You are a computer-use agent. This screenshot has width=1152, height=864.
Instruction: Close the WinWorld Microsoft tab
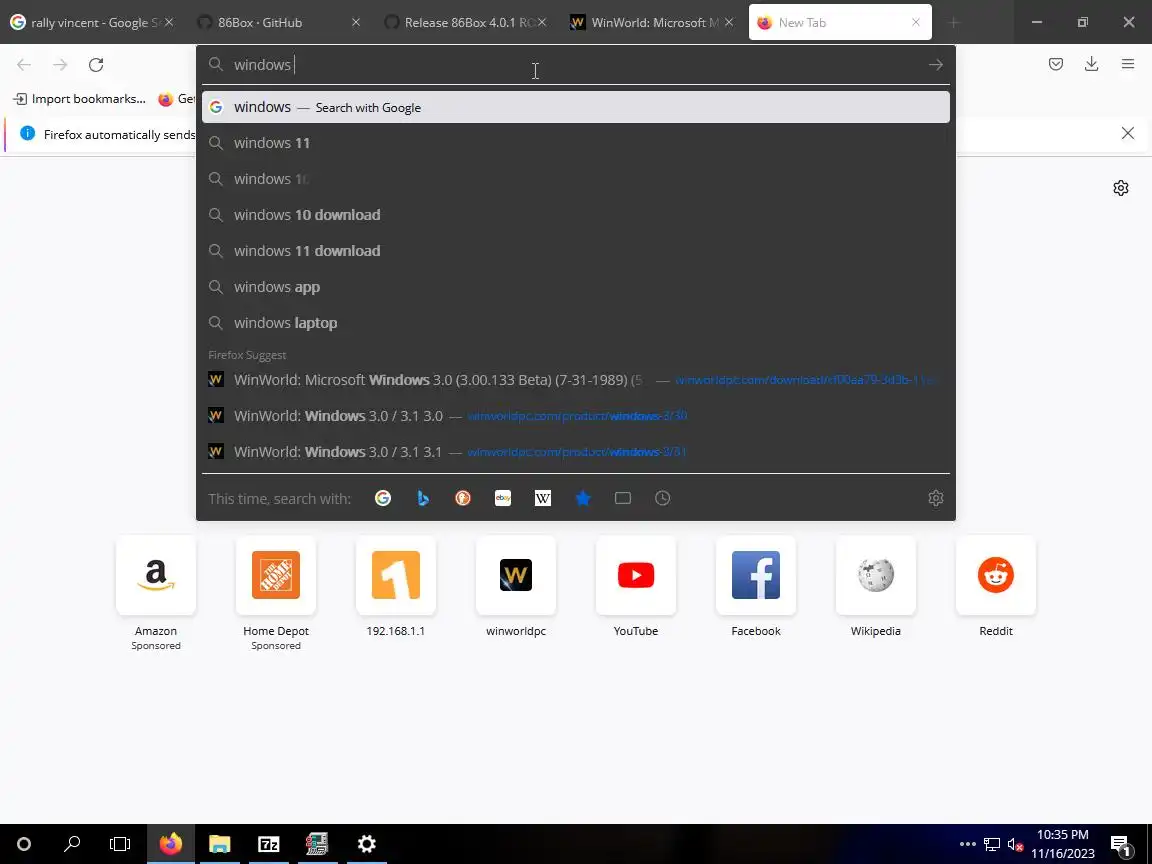pyautogui.click(x=729, y=22)
